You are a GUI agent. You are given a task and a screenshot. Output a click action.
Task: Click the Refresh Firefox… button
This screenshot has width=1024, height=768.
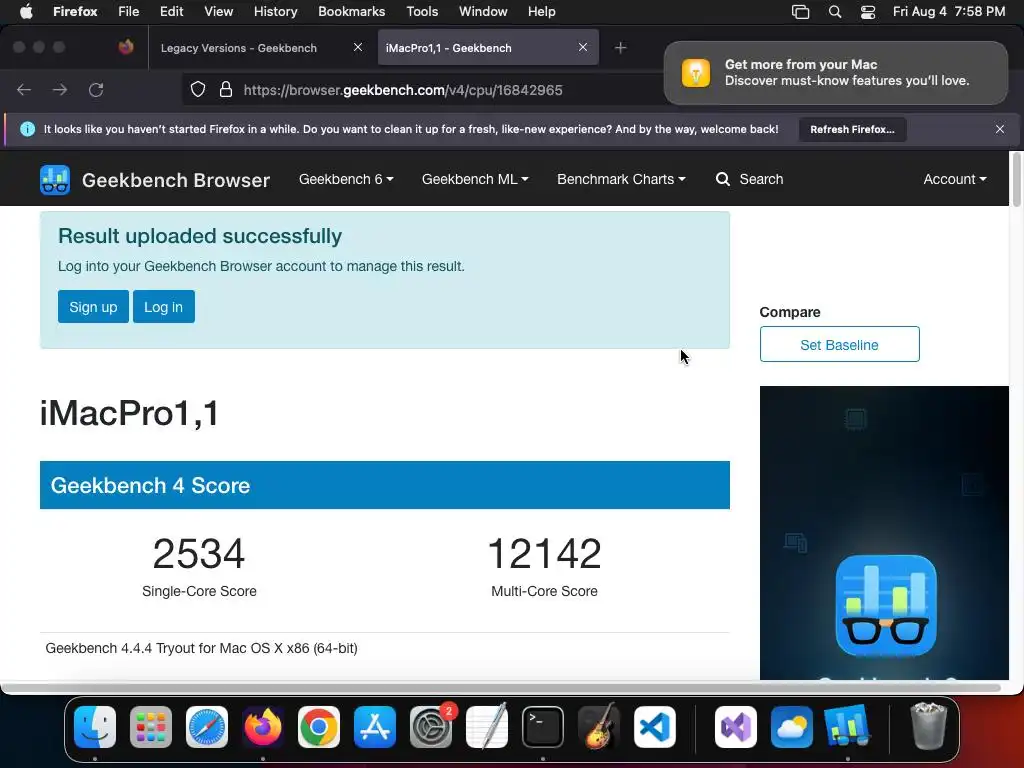pyautogui.click(x=852, y=129)
